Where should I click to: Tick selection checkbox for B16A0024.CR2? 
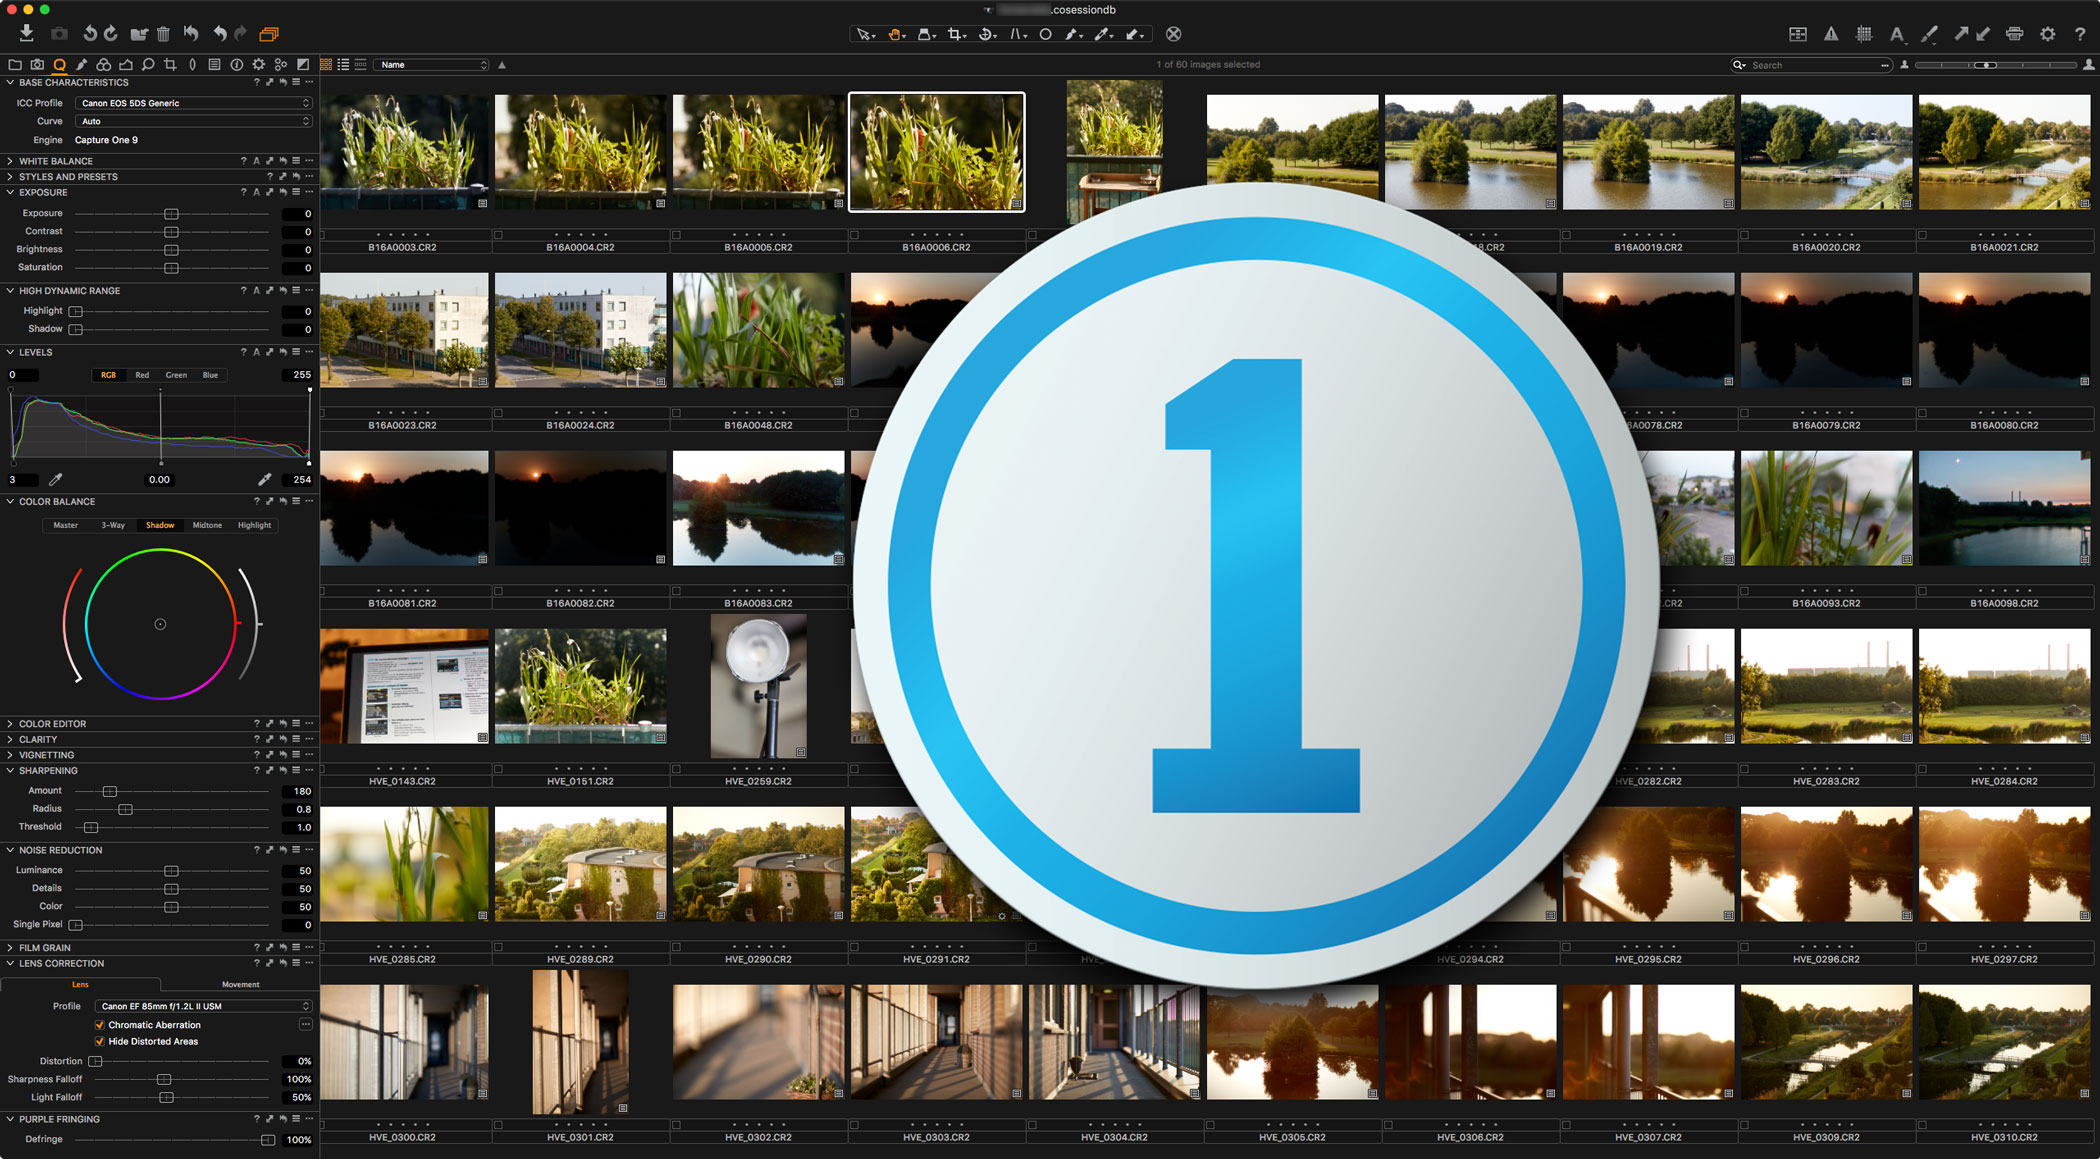point(498,413)
